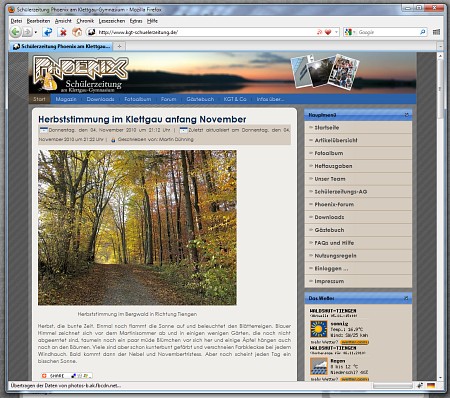The width and height of the screenshot is (450, 398).
Task: Open the Hilfe menu
Action: (x=152, y=21)
